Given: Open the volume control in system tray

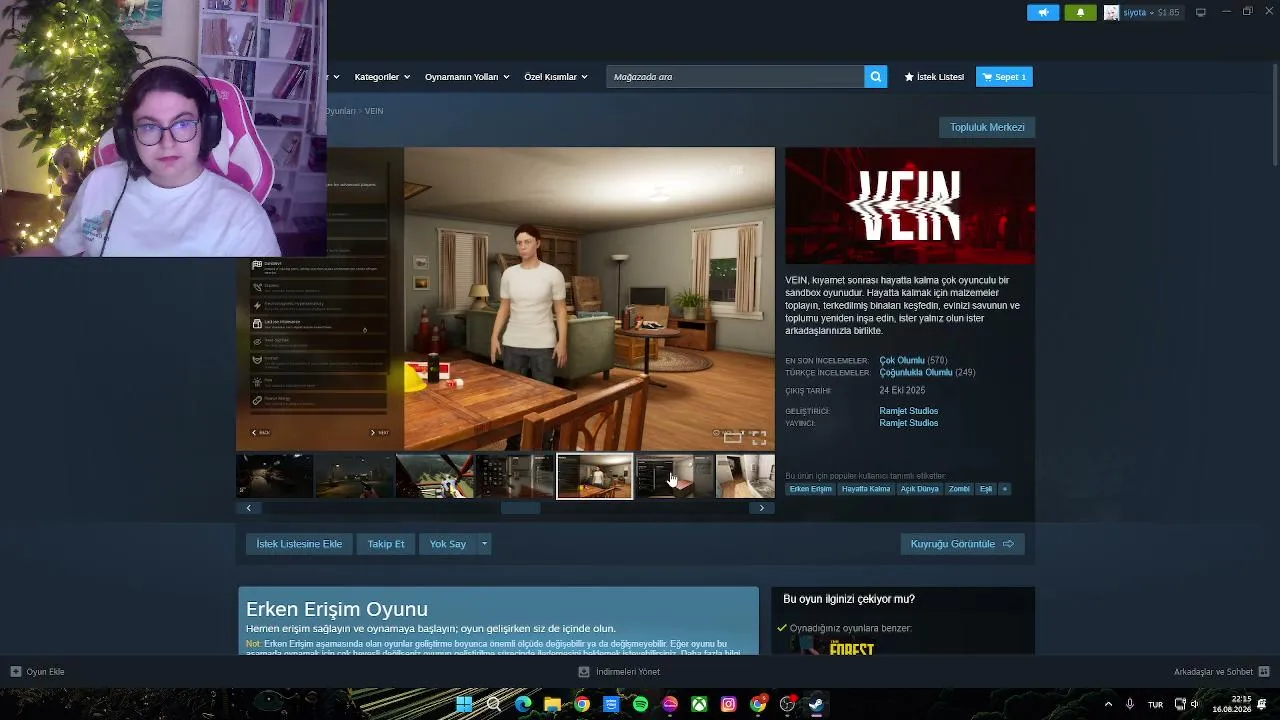Looking at the screenshot, I should (1194, 704).
